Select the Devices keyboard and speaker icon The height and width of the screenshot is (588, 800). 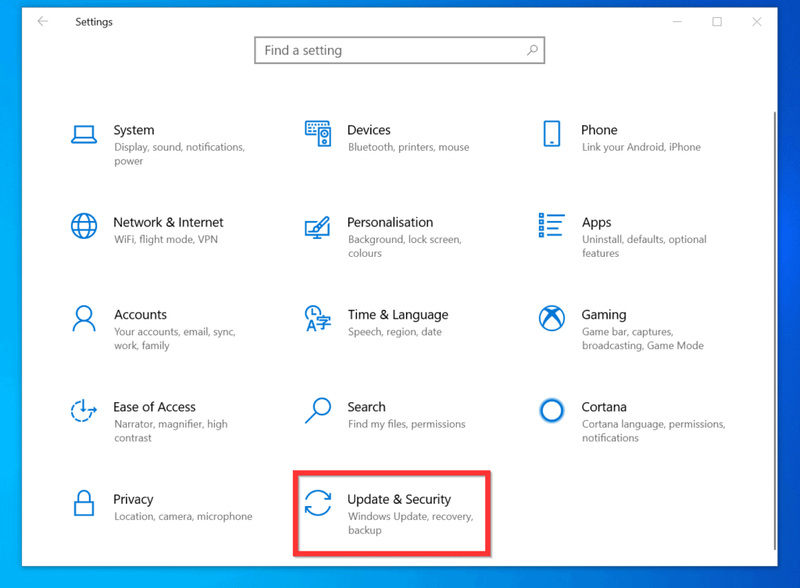[318, 134]
